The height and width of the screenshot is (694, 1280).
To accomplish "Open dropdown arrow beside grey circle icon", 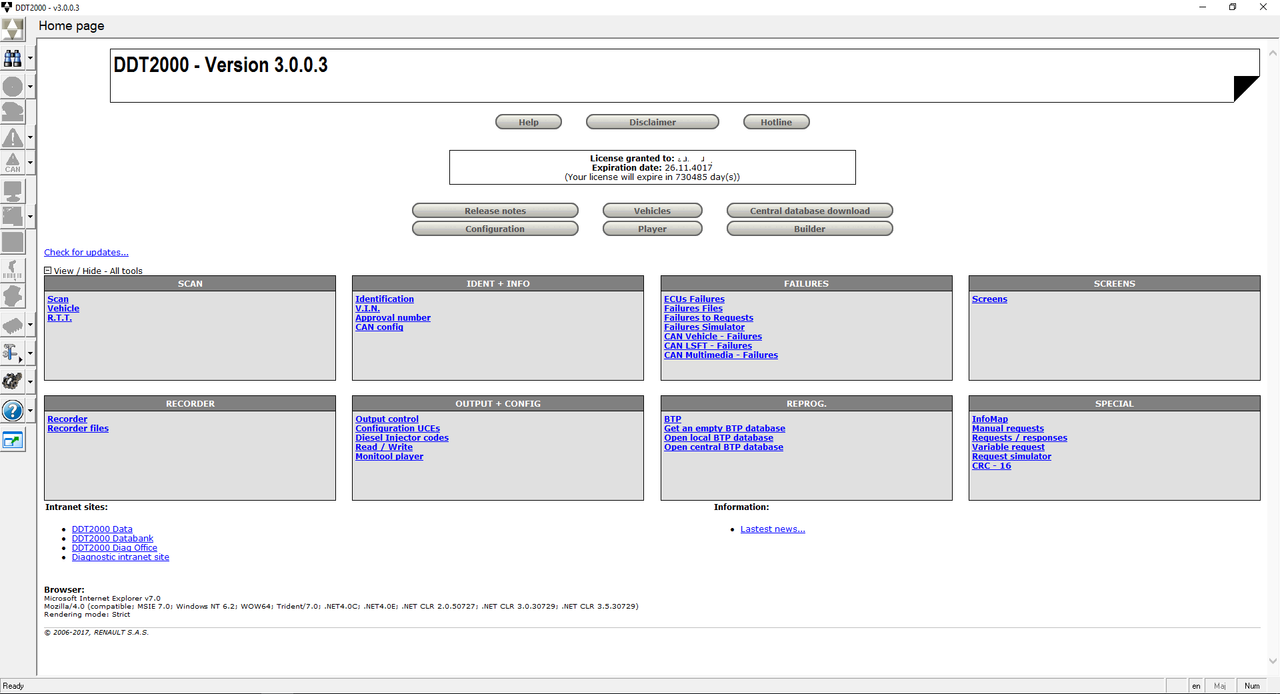I will click(30, 86).
